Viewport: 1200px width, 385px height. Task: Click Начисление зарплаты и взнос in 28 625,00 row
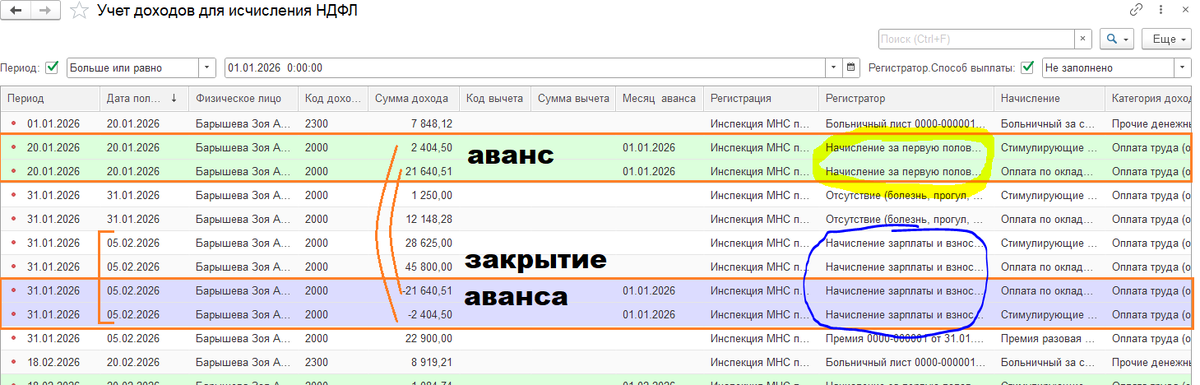pos(906,243)
